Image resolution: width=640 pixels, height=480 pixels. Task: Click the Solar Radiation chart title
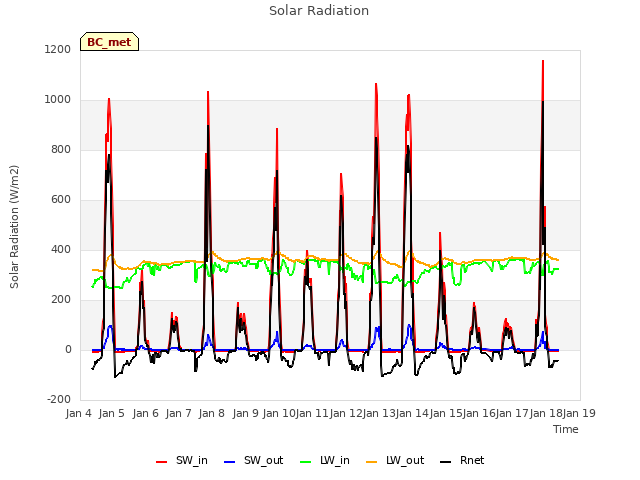point(319,11)
